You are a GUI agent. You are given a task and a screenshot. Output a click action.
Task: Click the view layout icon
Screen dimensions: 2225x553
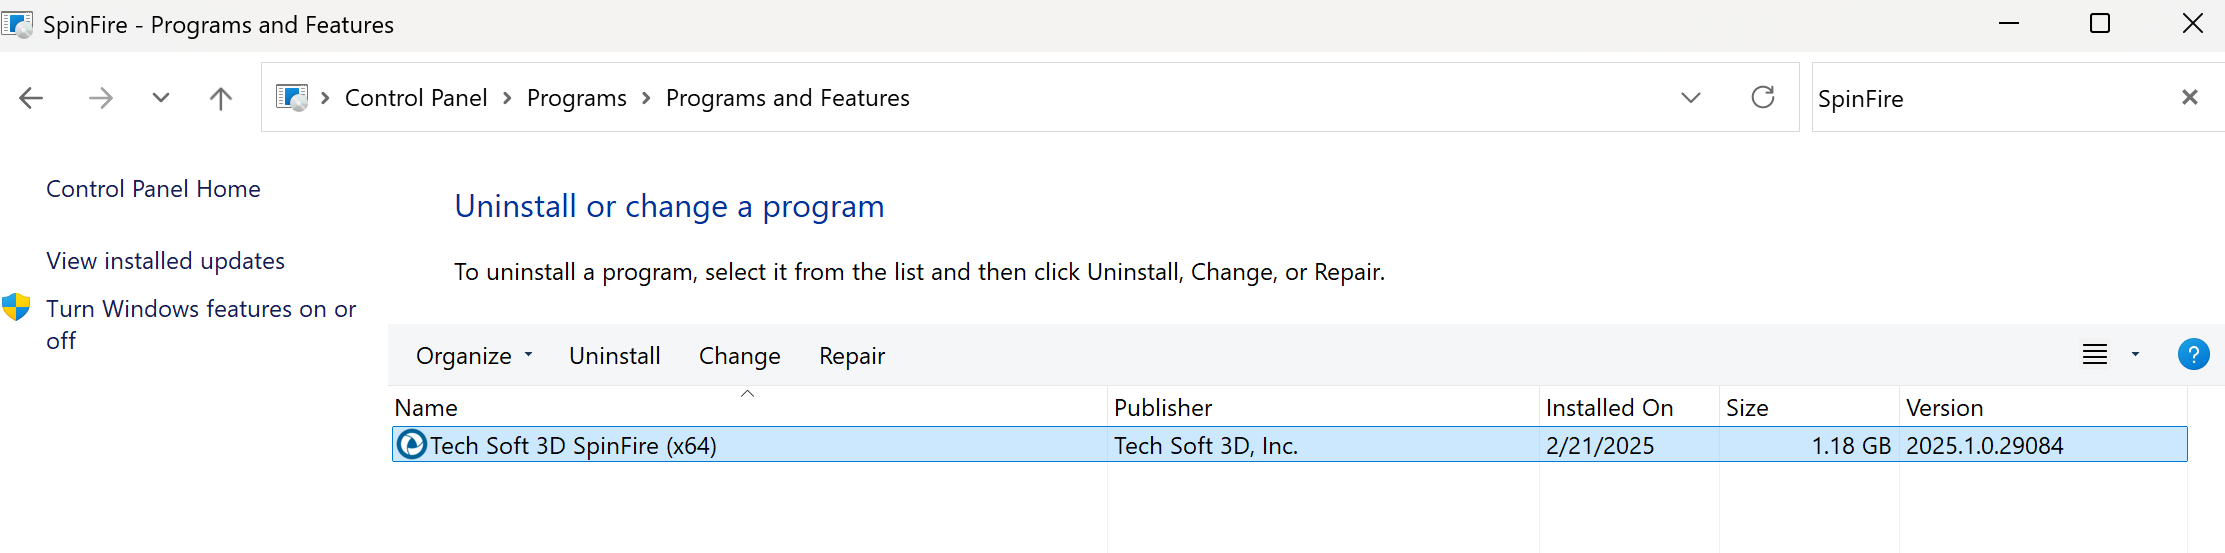point(2094,354)
